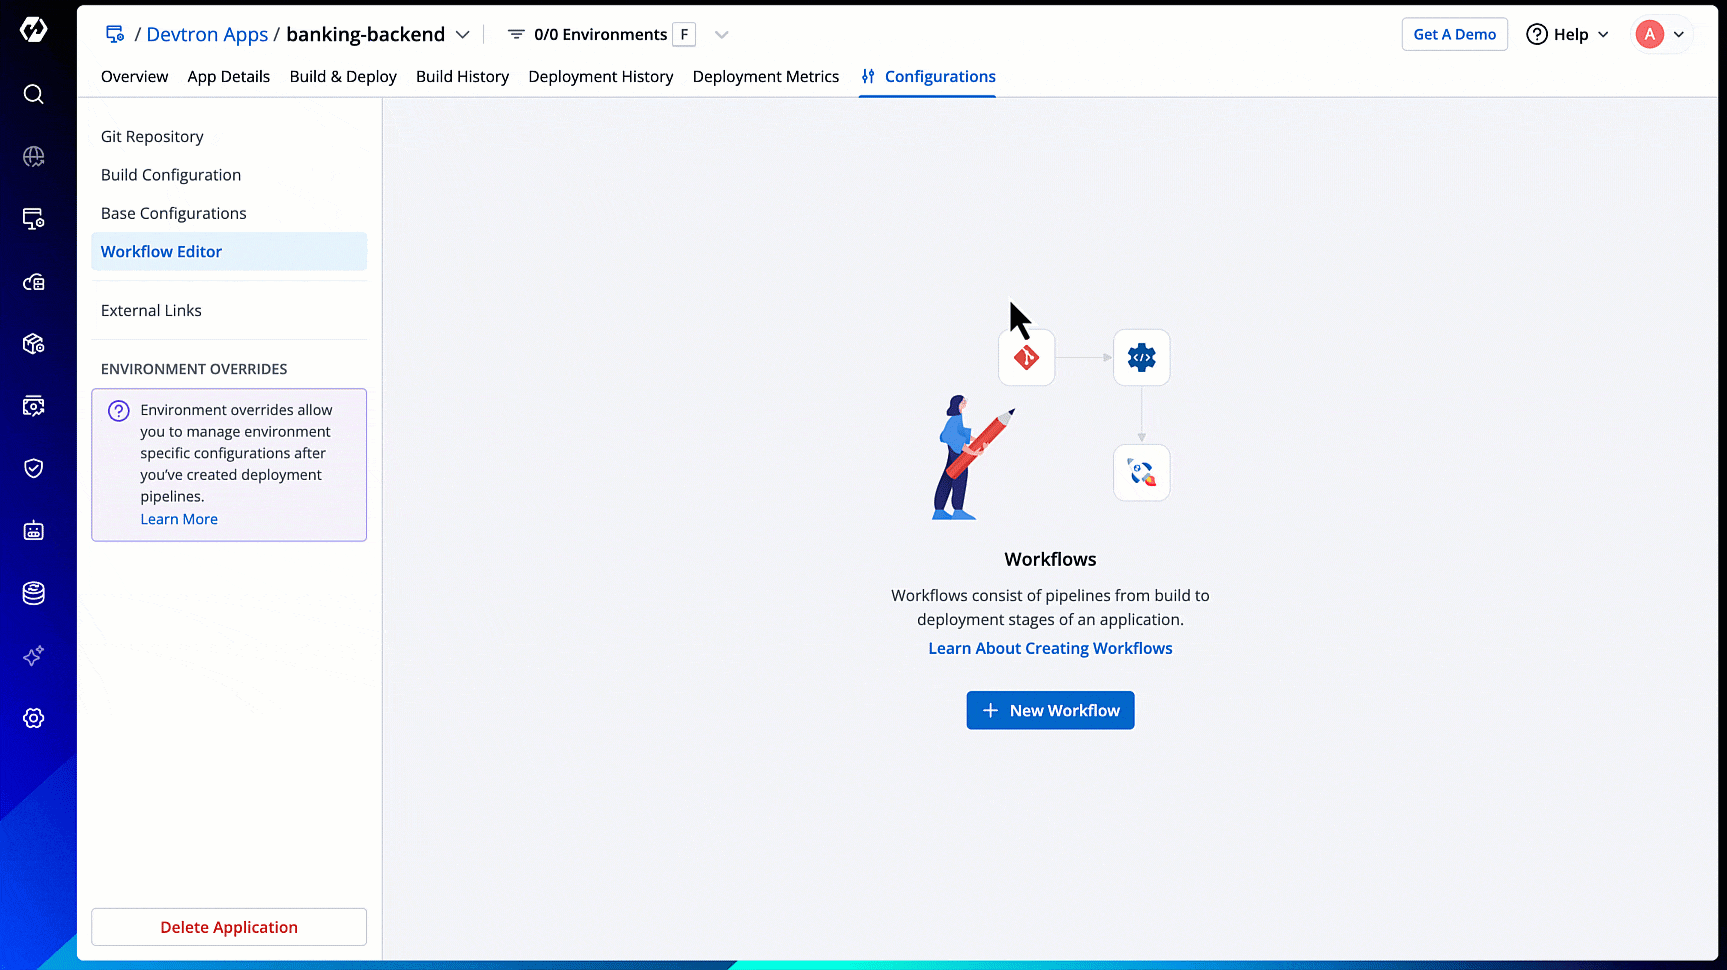Open Devtron Apps breadcrumb link
The image size is (1727, 970).
point(207,35)
